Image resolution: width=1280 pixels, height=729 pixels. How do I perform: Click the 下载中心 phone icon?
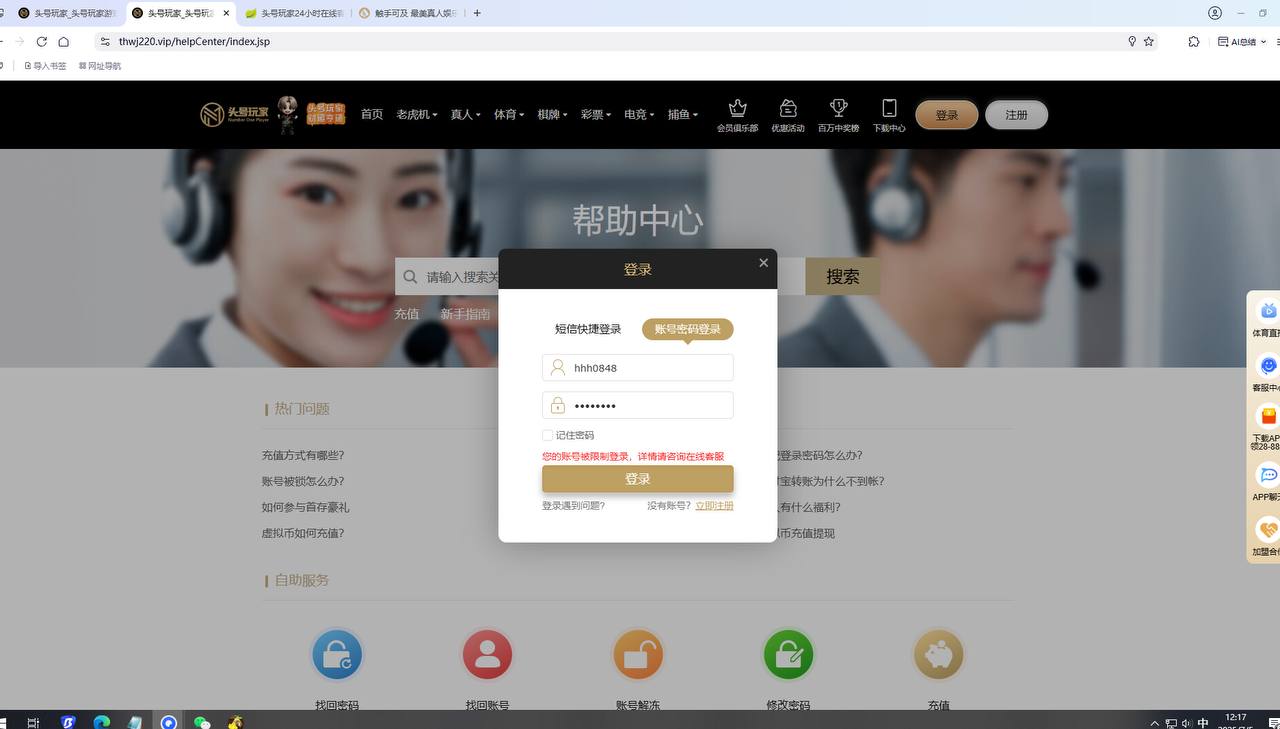[889, 109]
